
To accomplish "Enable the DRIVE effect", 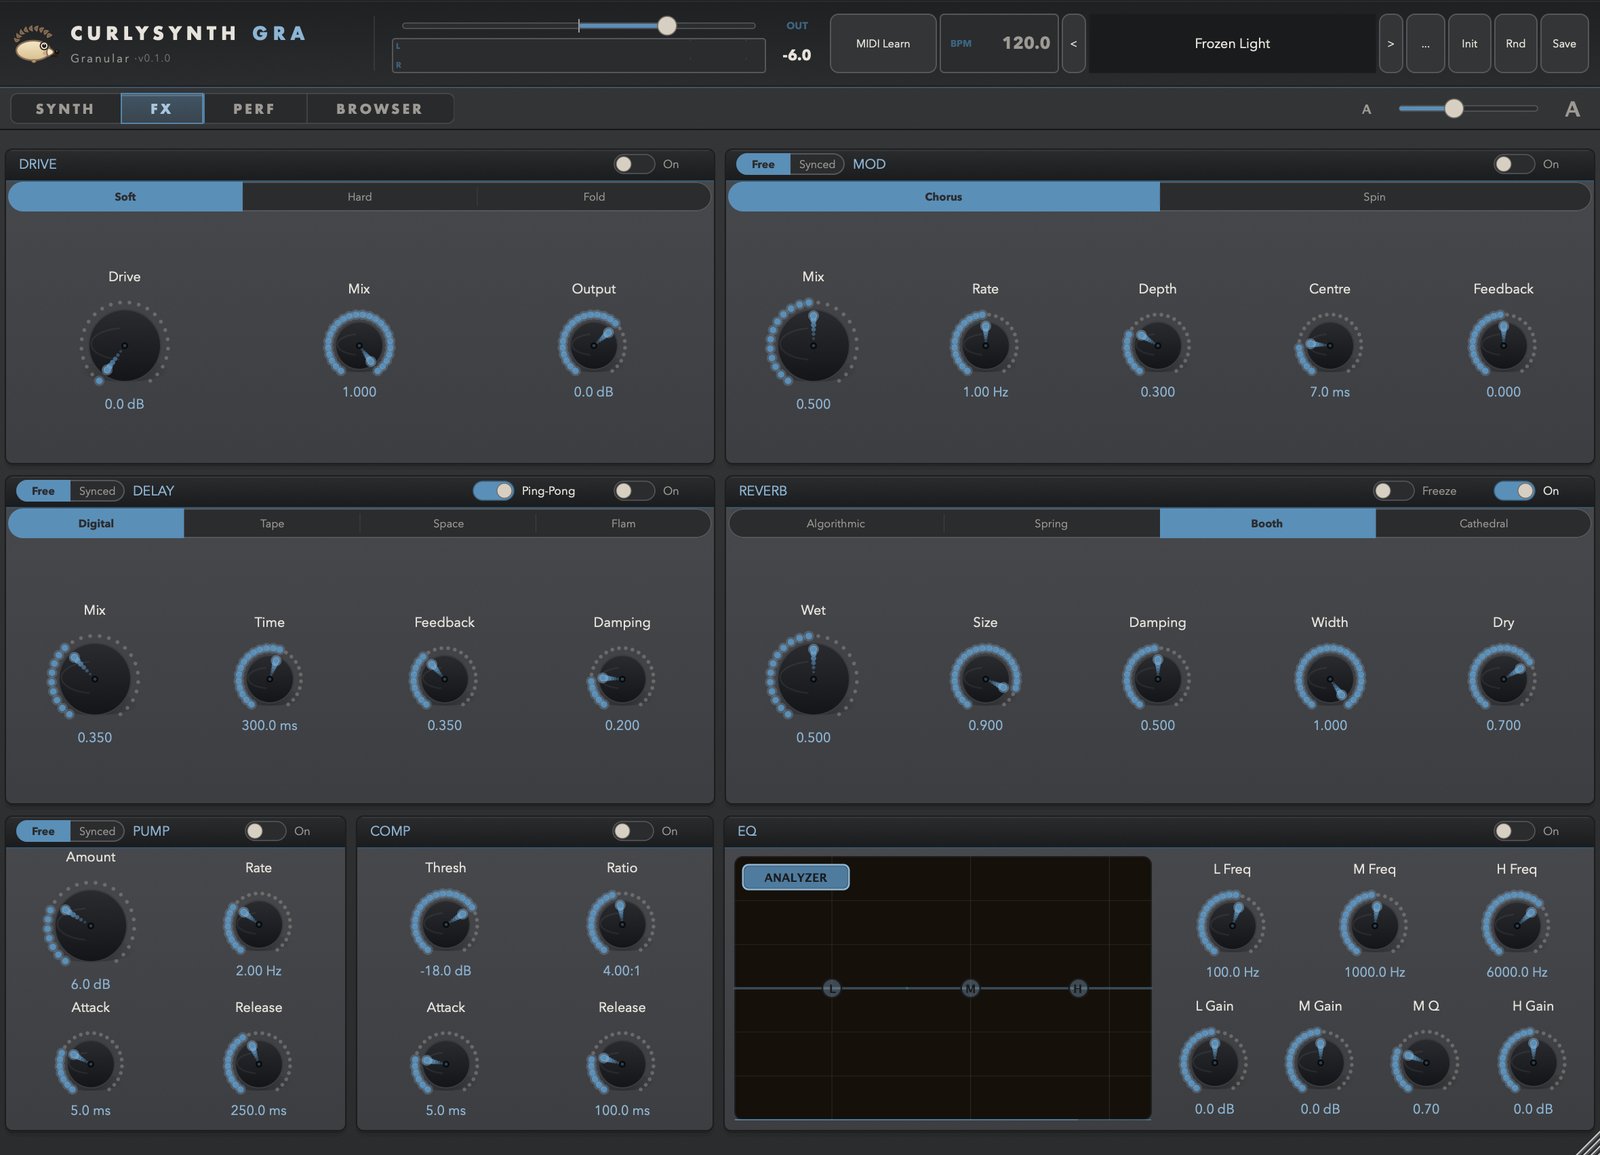I will pos(634,164).
